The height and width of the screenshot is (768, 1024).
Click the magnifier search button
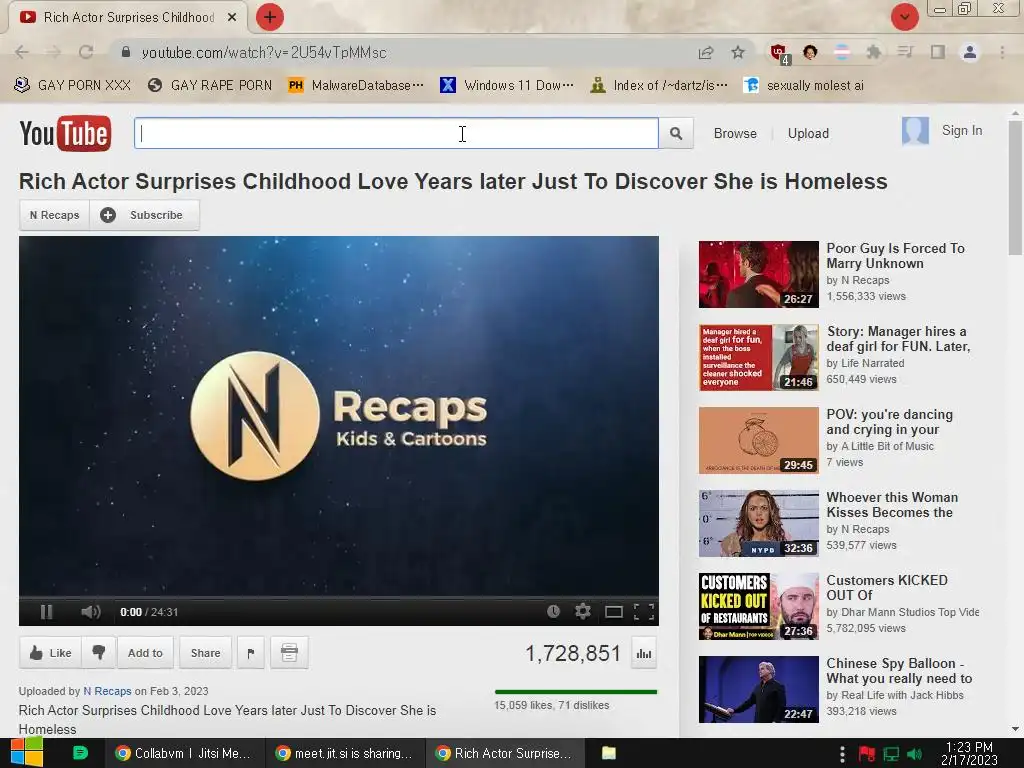(676, 133)
